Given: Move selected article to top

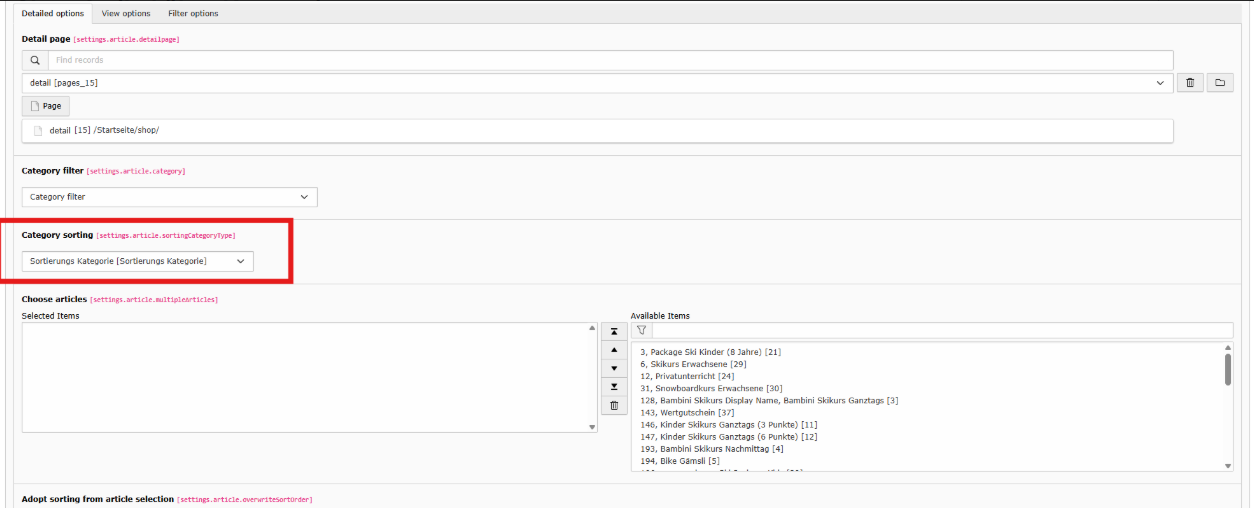Looking at the screenshot, I should click(614, 331).
